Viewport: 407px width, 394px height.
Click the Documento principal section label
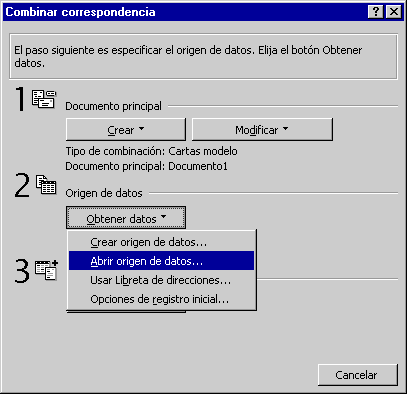tap(113, 106)
